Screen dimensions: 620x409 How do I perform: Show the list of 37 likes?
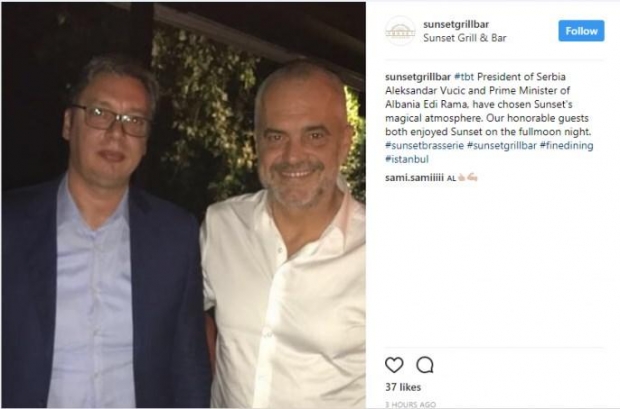tap(403, 387)
